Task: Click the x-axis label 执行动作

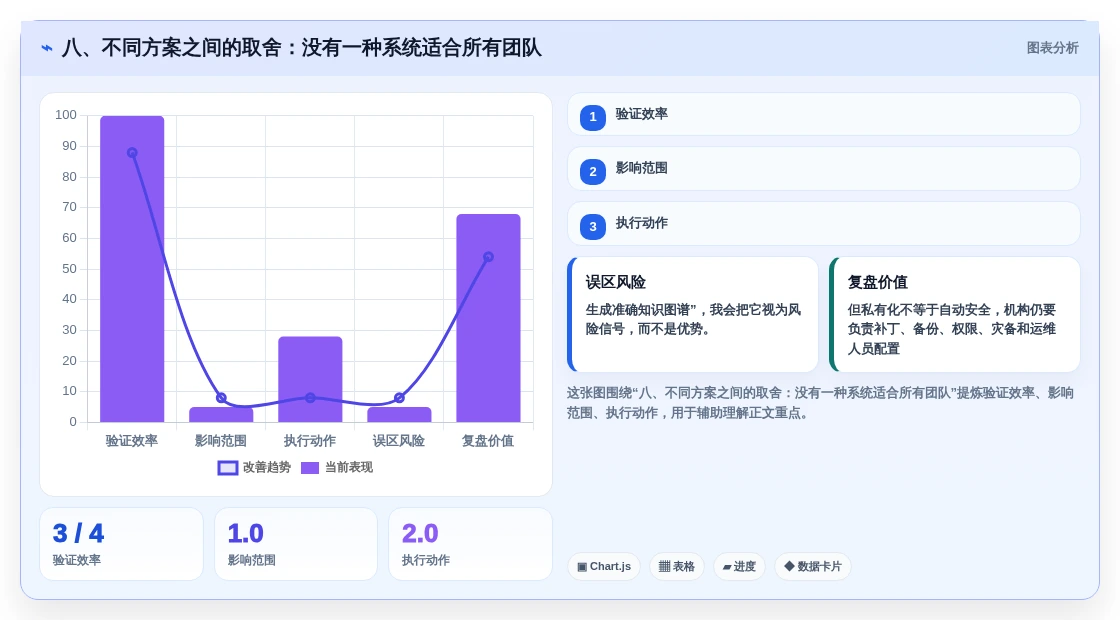Action: point(310,441)
